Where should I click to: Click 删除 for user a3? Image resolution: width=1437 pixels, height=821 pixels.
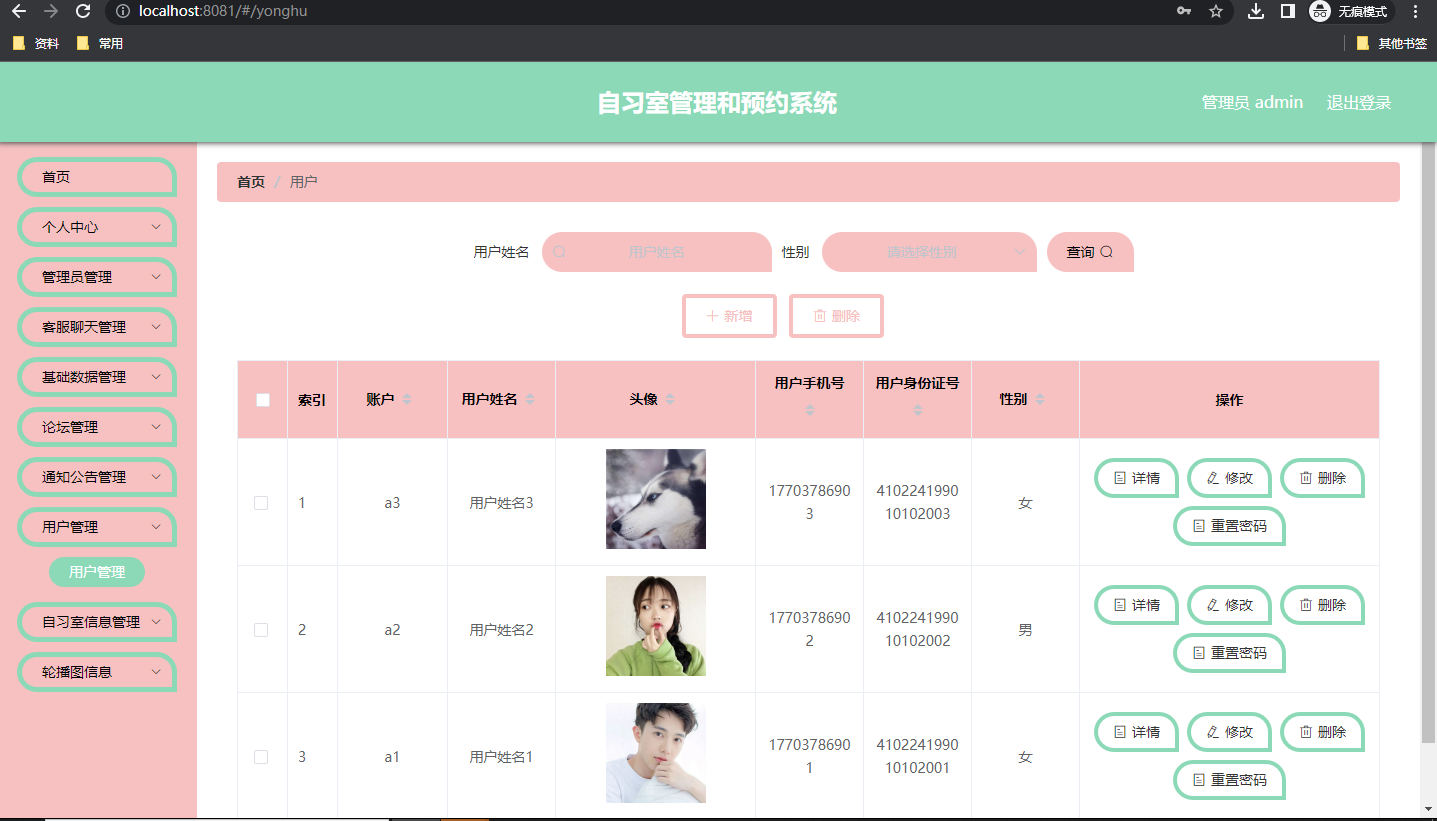1322,478
